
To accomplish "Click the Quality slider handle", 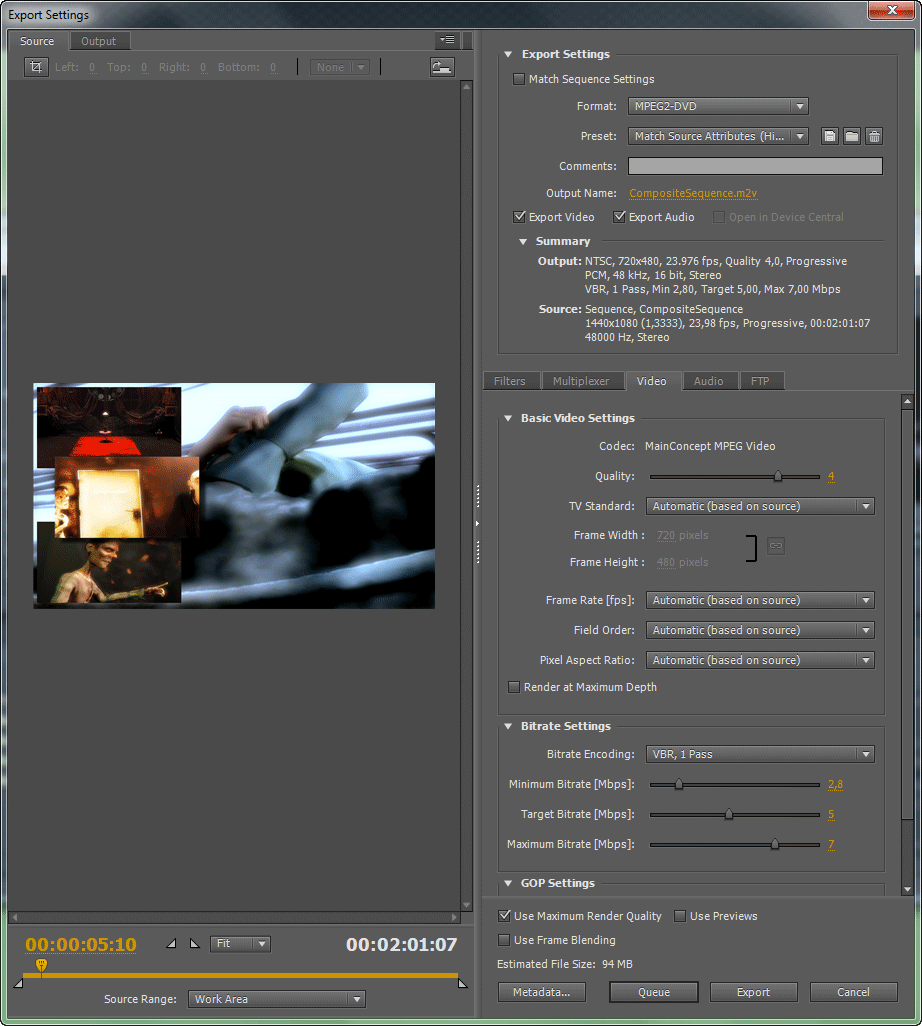I will 778,477.
